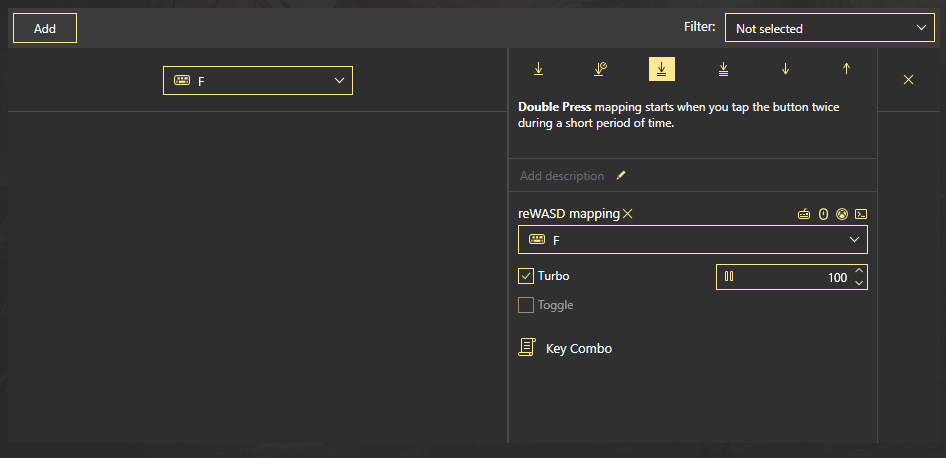Open the Key Combo editor
The image size is (946, 458).
pyautogui.click(x=566, y=348)
